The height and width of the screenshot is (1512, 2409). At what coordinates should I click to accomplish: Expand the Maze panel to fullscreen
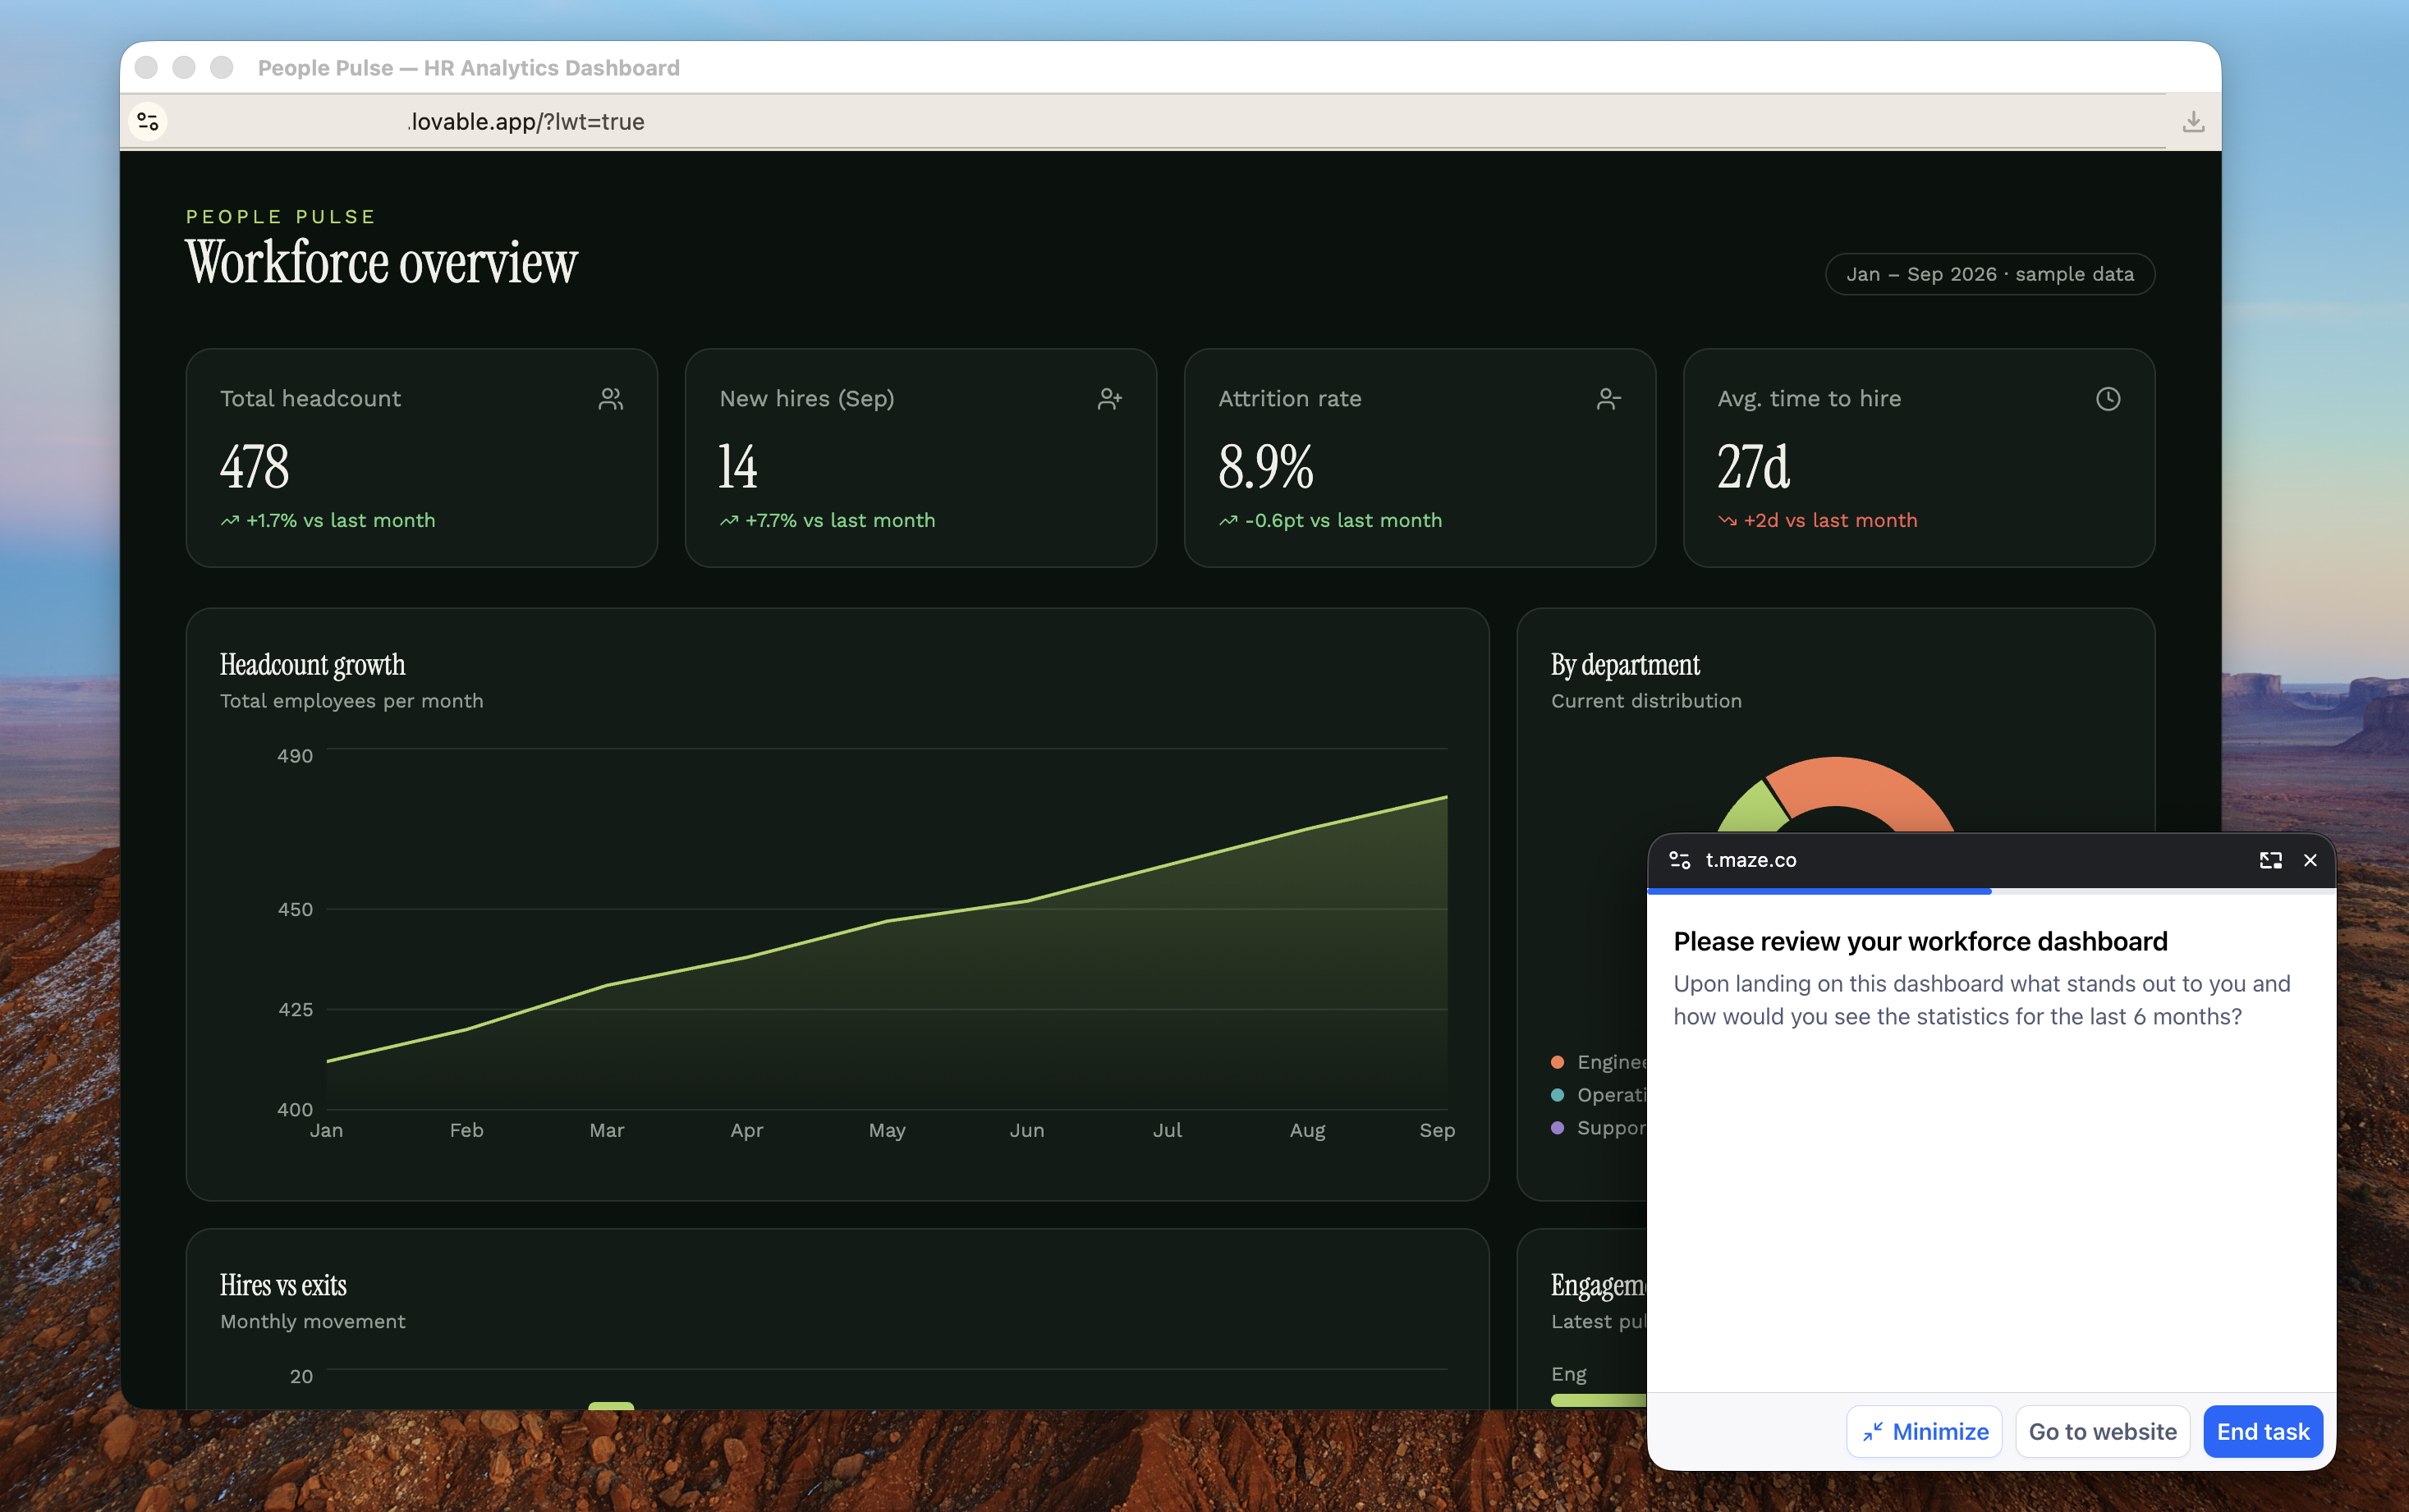(2270, 860)
